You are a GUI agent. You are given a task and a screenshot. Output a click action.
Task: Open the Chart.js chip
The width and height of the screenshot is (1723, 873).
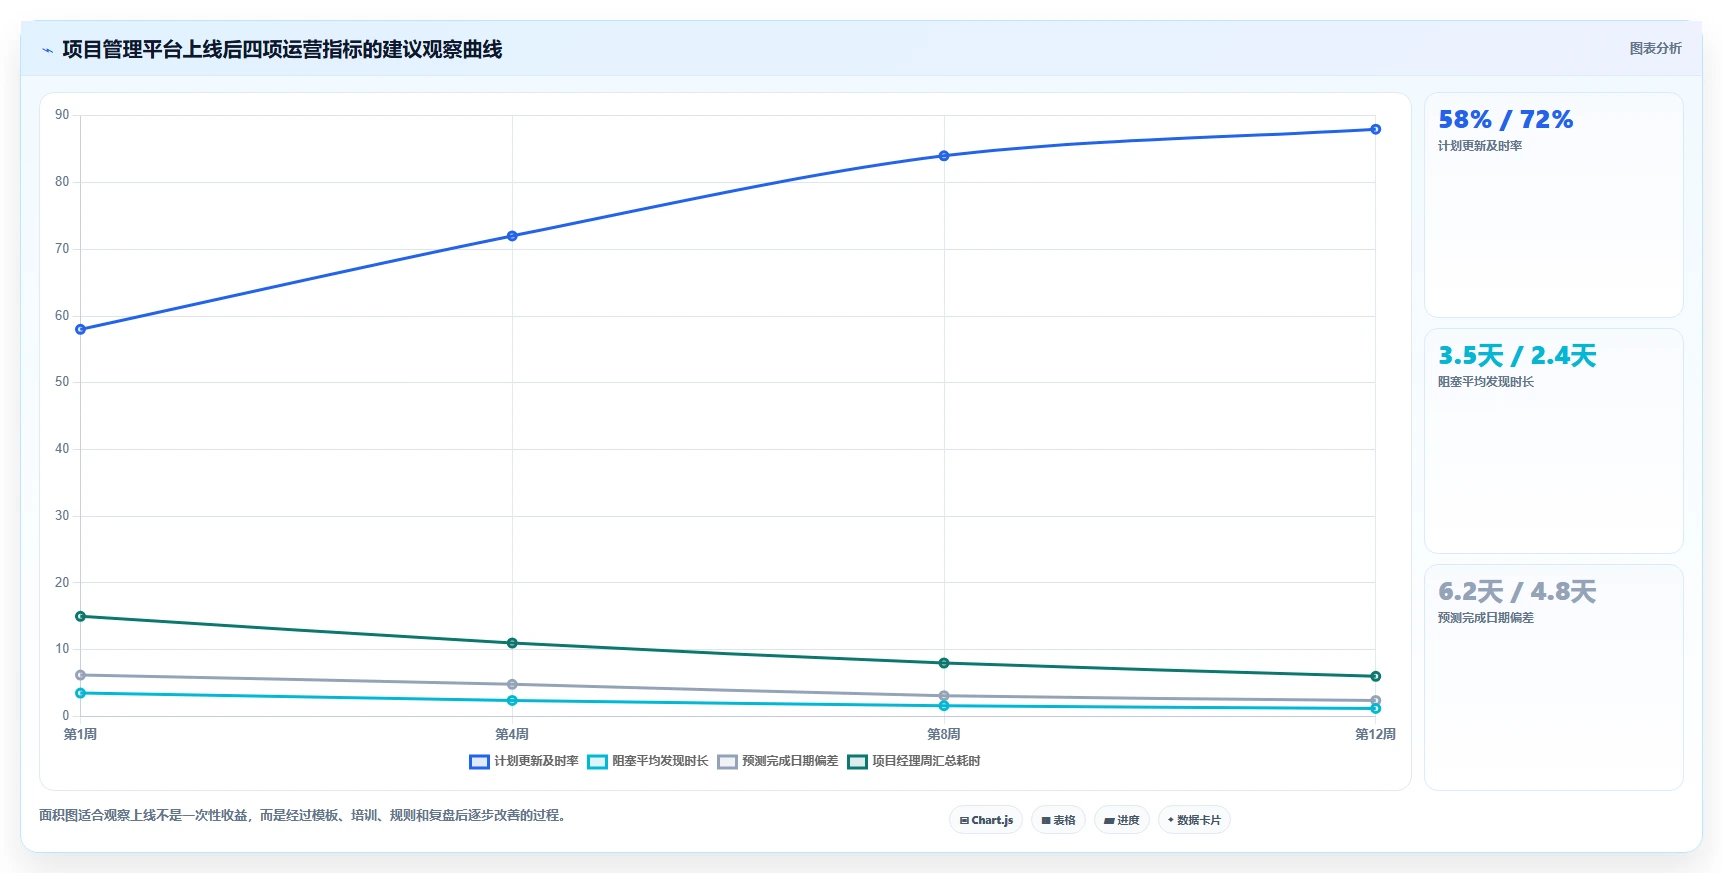click(986, 820)
